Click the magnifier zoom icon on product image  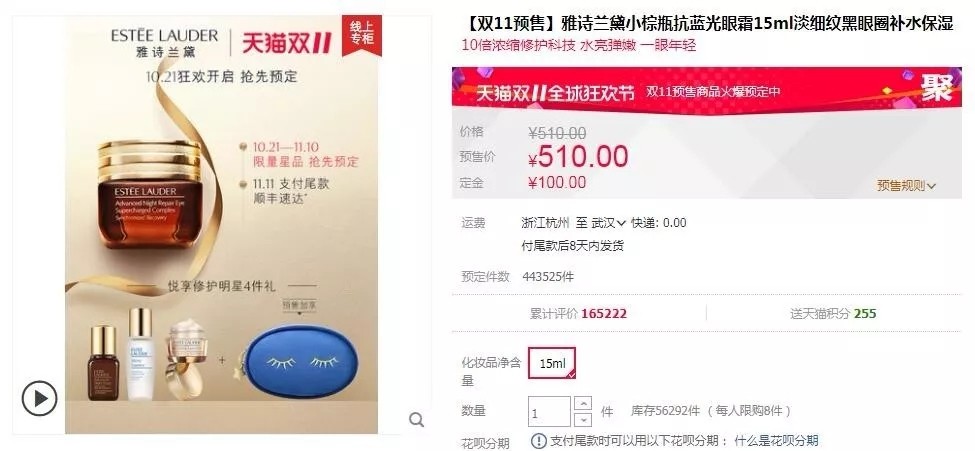417,420
